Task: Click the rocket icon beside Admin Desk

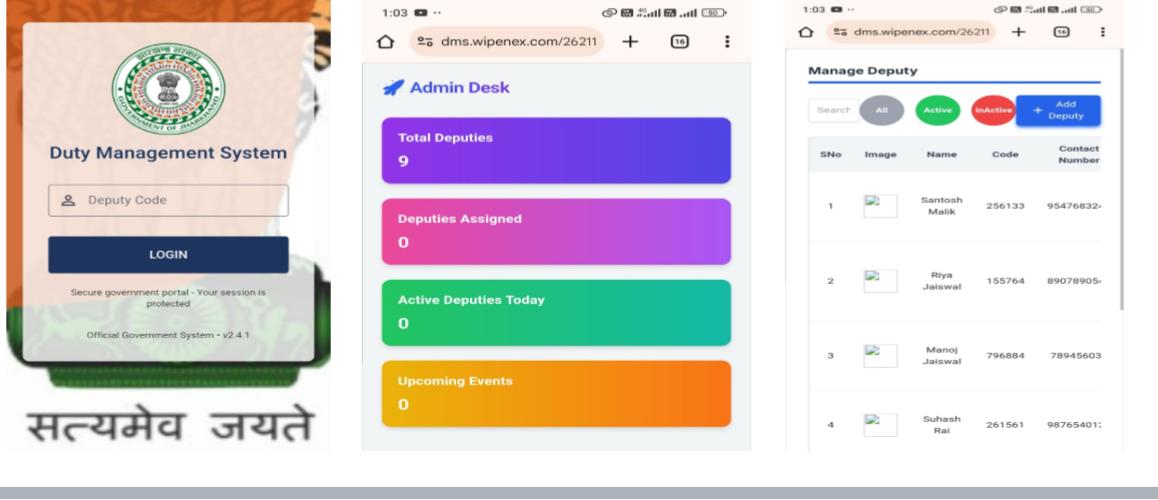Action: 393,88
